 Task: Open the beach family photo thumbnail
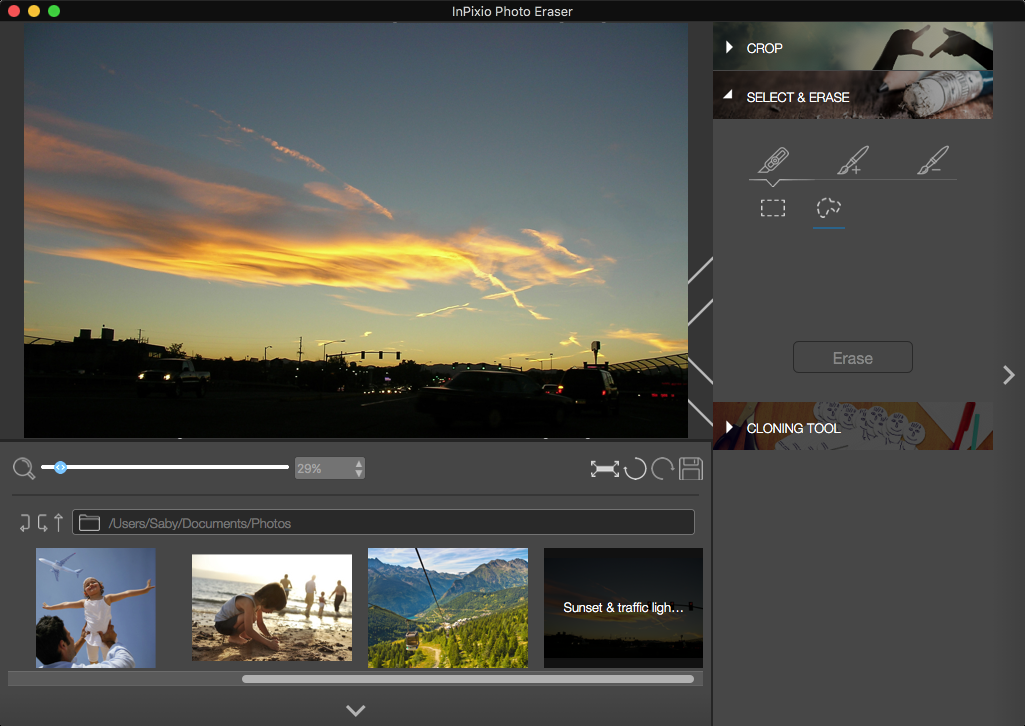point(272,608)
